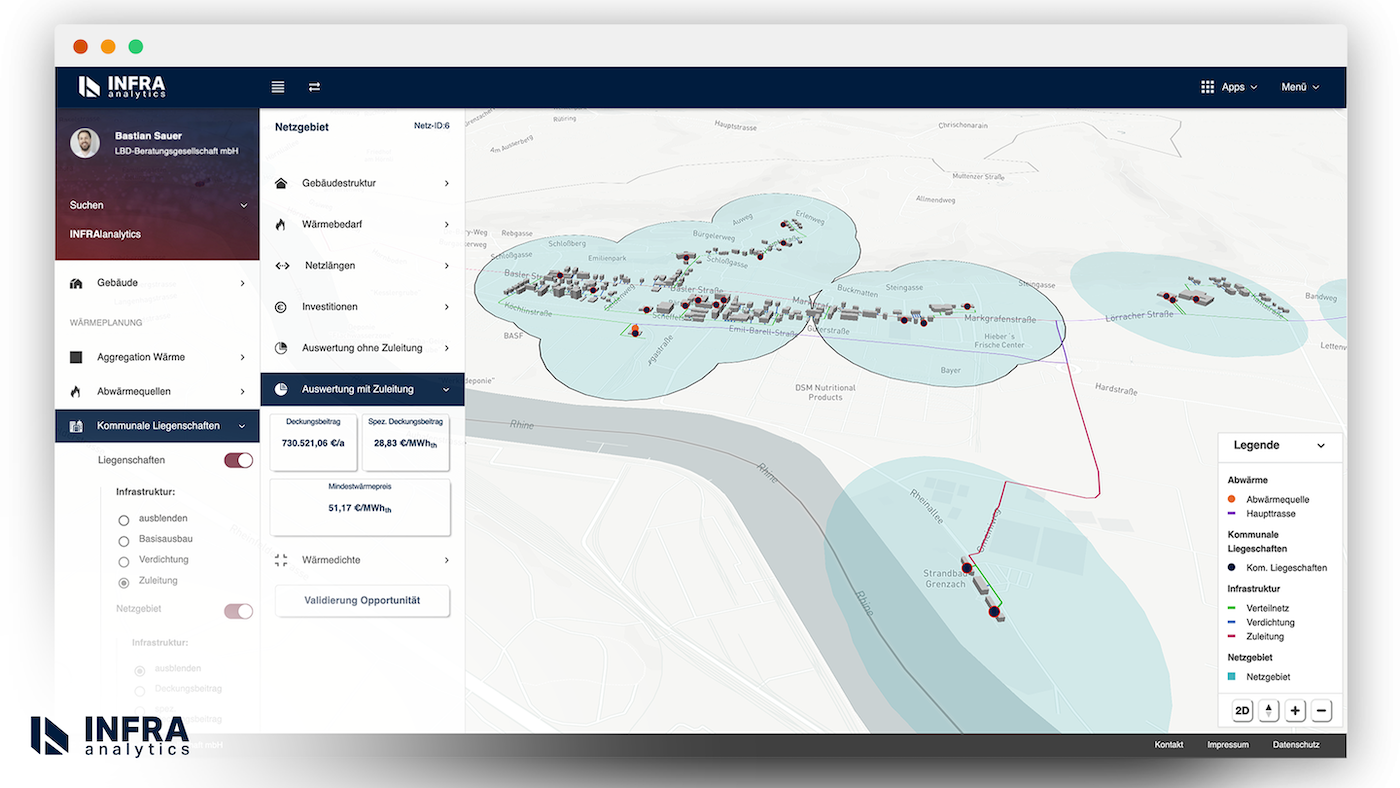
Task: Collapse Auswertung mit Zuleitung section
Action: click(x=362, y=389)
